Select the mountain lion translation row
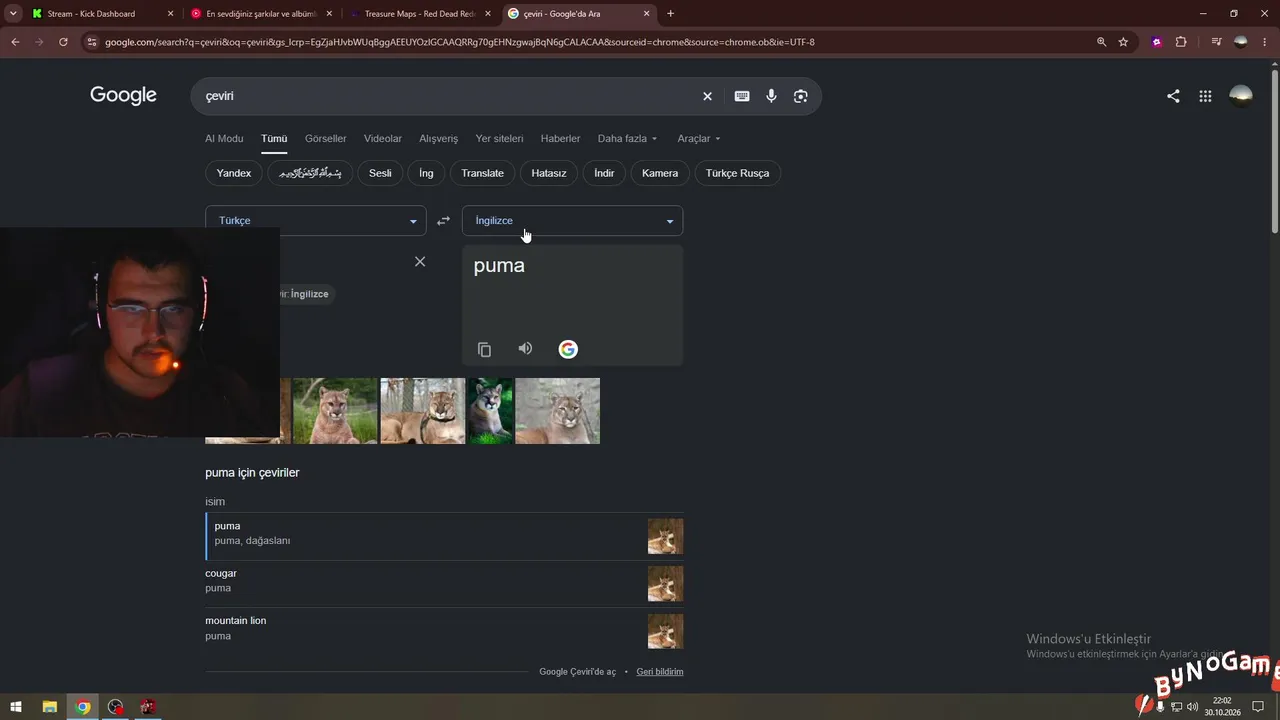Screen dimensions: 1280x720 click(x=444, y=632)
